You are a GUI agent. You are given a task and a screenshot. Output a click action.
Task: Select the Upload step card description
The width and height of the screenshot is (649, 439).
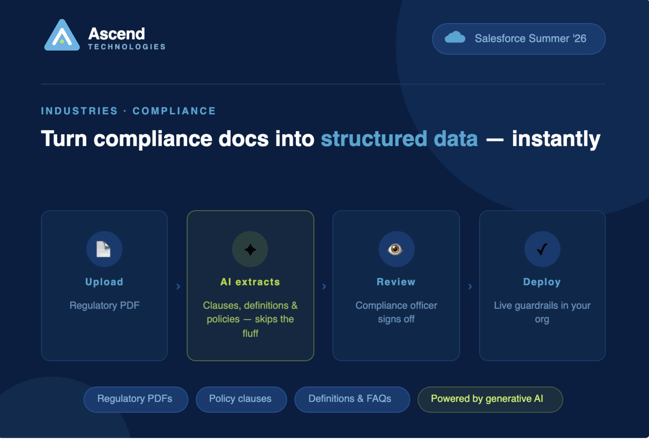104,306
